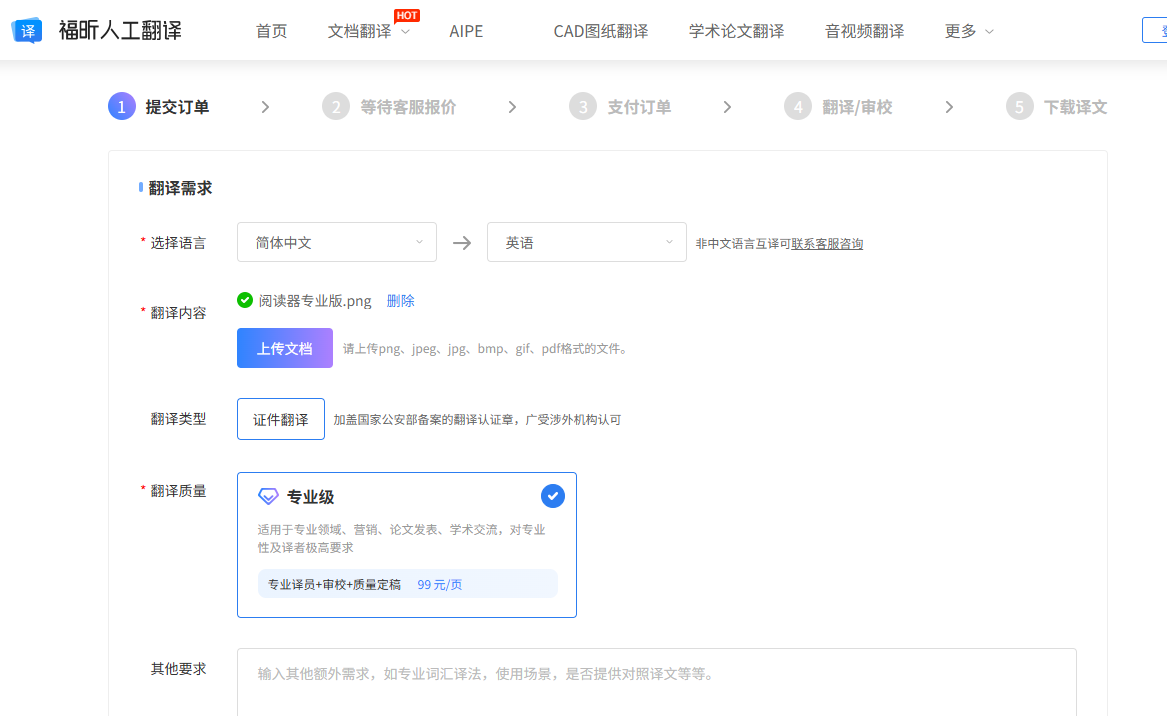Click the Foxit translation logo icon
This screenshot has height=716, width=1167.
[x=27, y=31]
